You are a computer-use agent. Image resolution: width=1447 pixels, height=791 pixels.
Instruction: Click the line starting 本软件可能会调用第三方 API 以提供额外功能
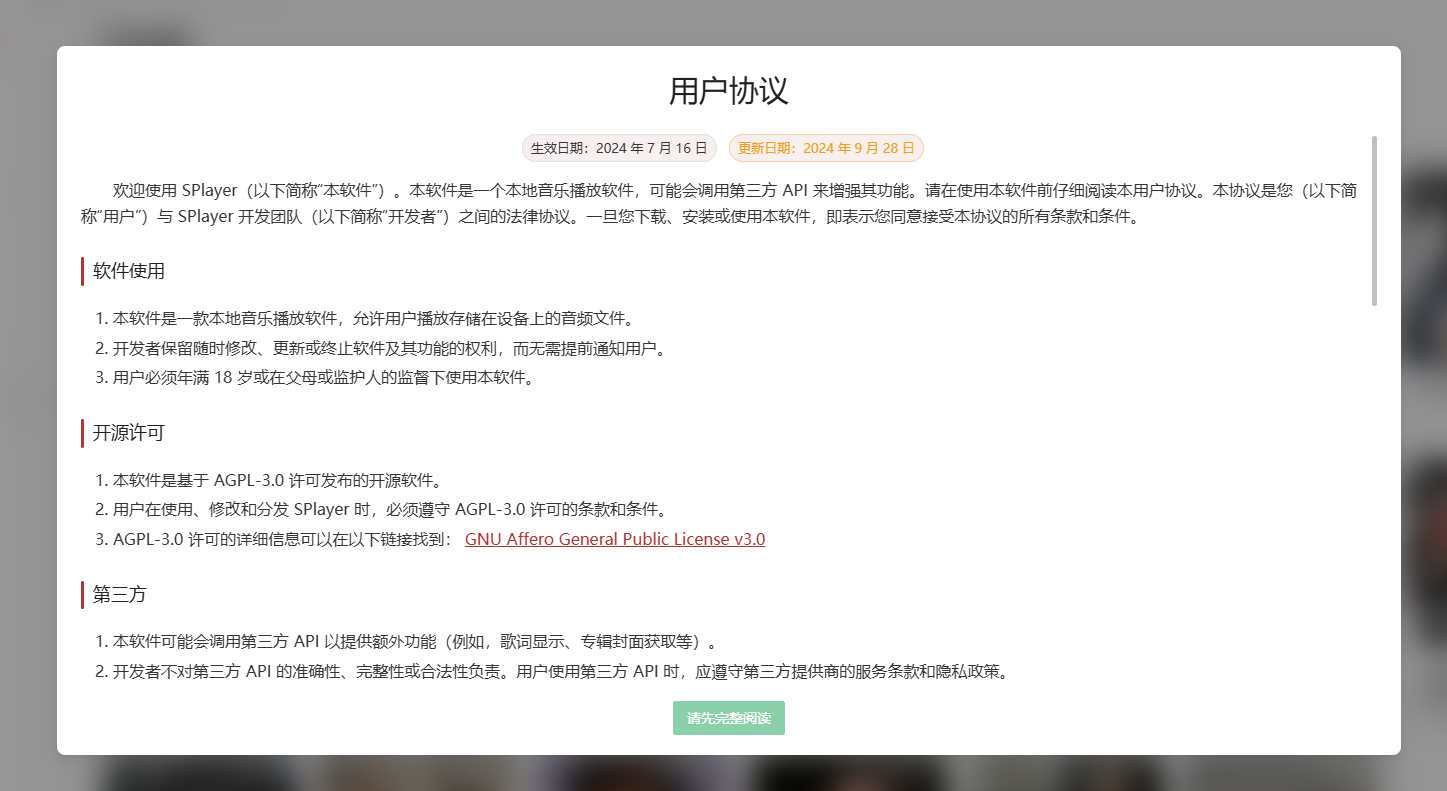(x=414, y=641)
